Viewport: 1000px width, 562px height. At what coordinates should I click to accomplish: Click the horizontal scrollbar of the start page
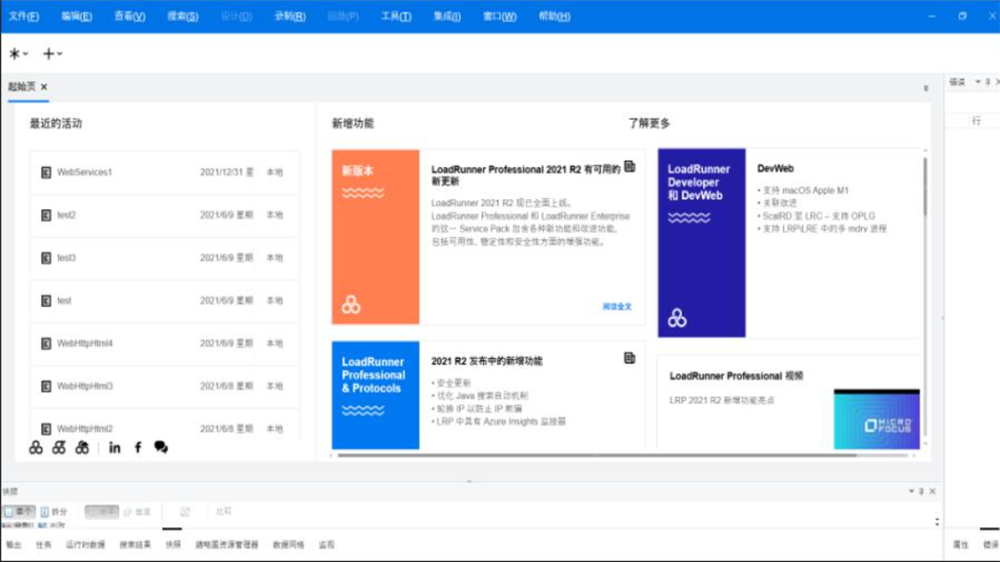coord(596,455)
